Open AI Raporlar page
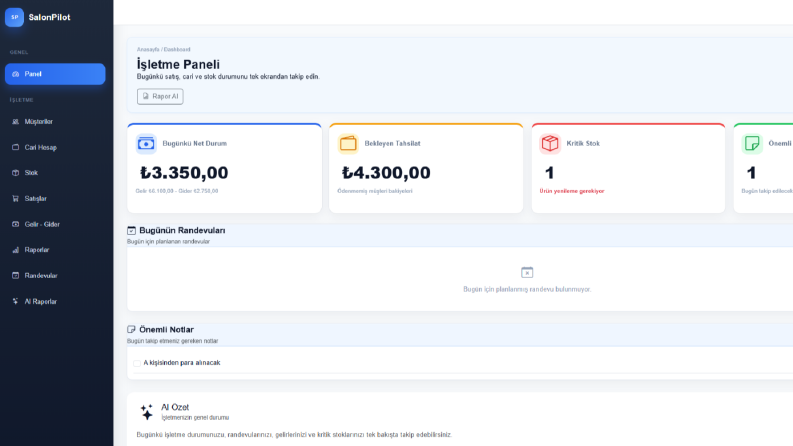The width and height of the screenshot is (793, 446). pyautogui.click(x=55, y=301)
